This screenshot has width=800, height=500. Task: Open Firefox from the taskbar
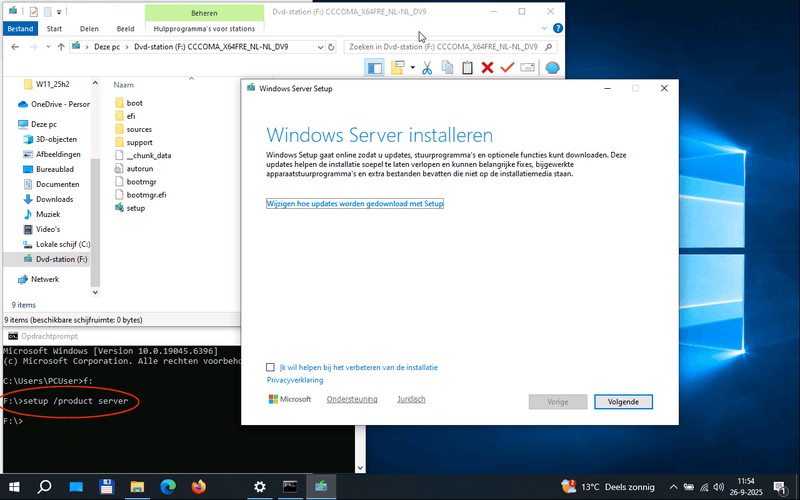(x=198, y=487)
